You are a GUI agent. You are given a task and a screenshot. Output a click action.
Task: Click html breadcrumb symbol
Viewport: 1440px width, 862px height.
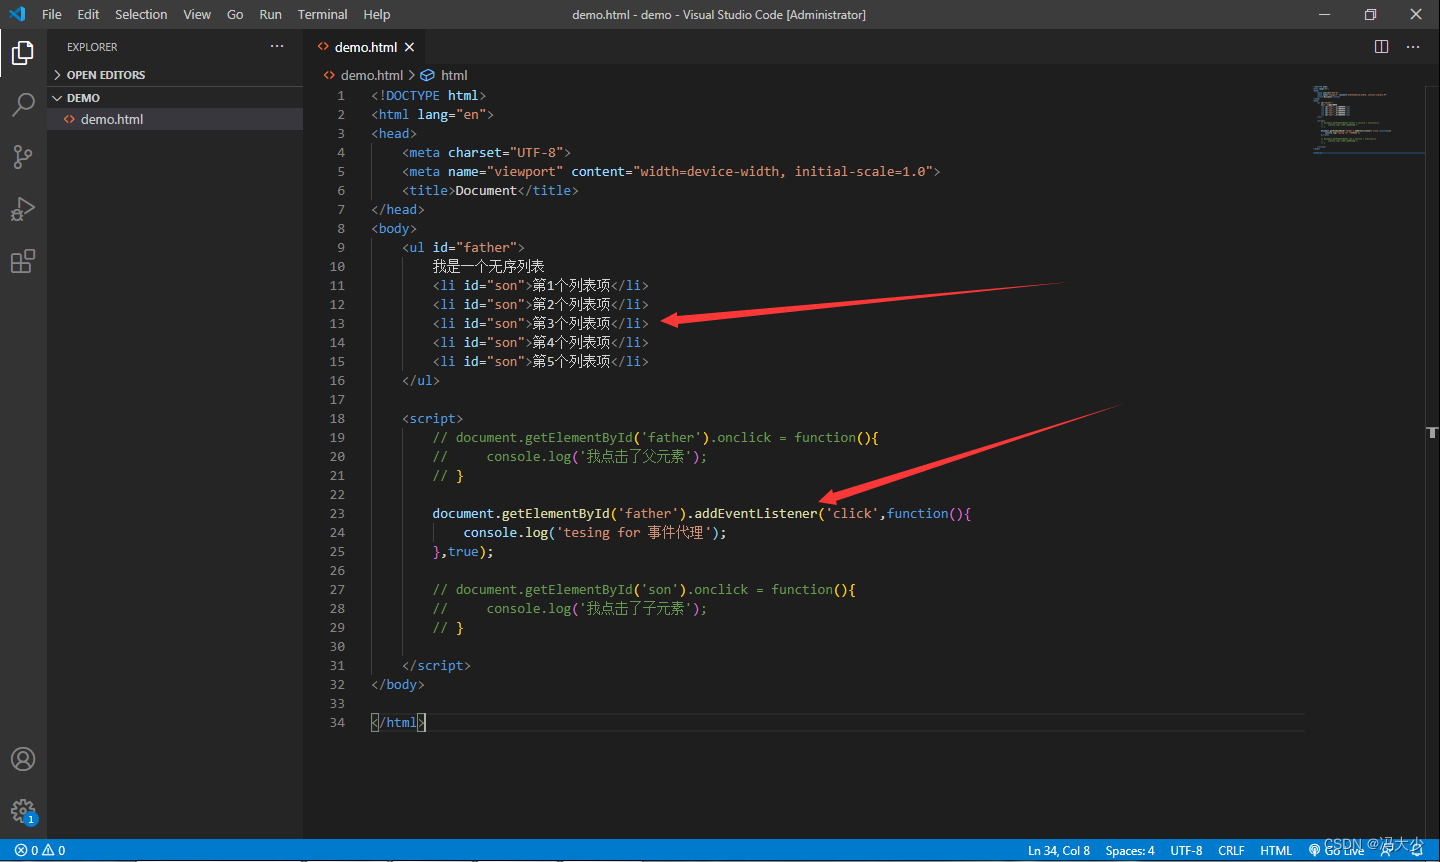click(x=444, y=75)
